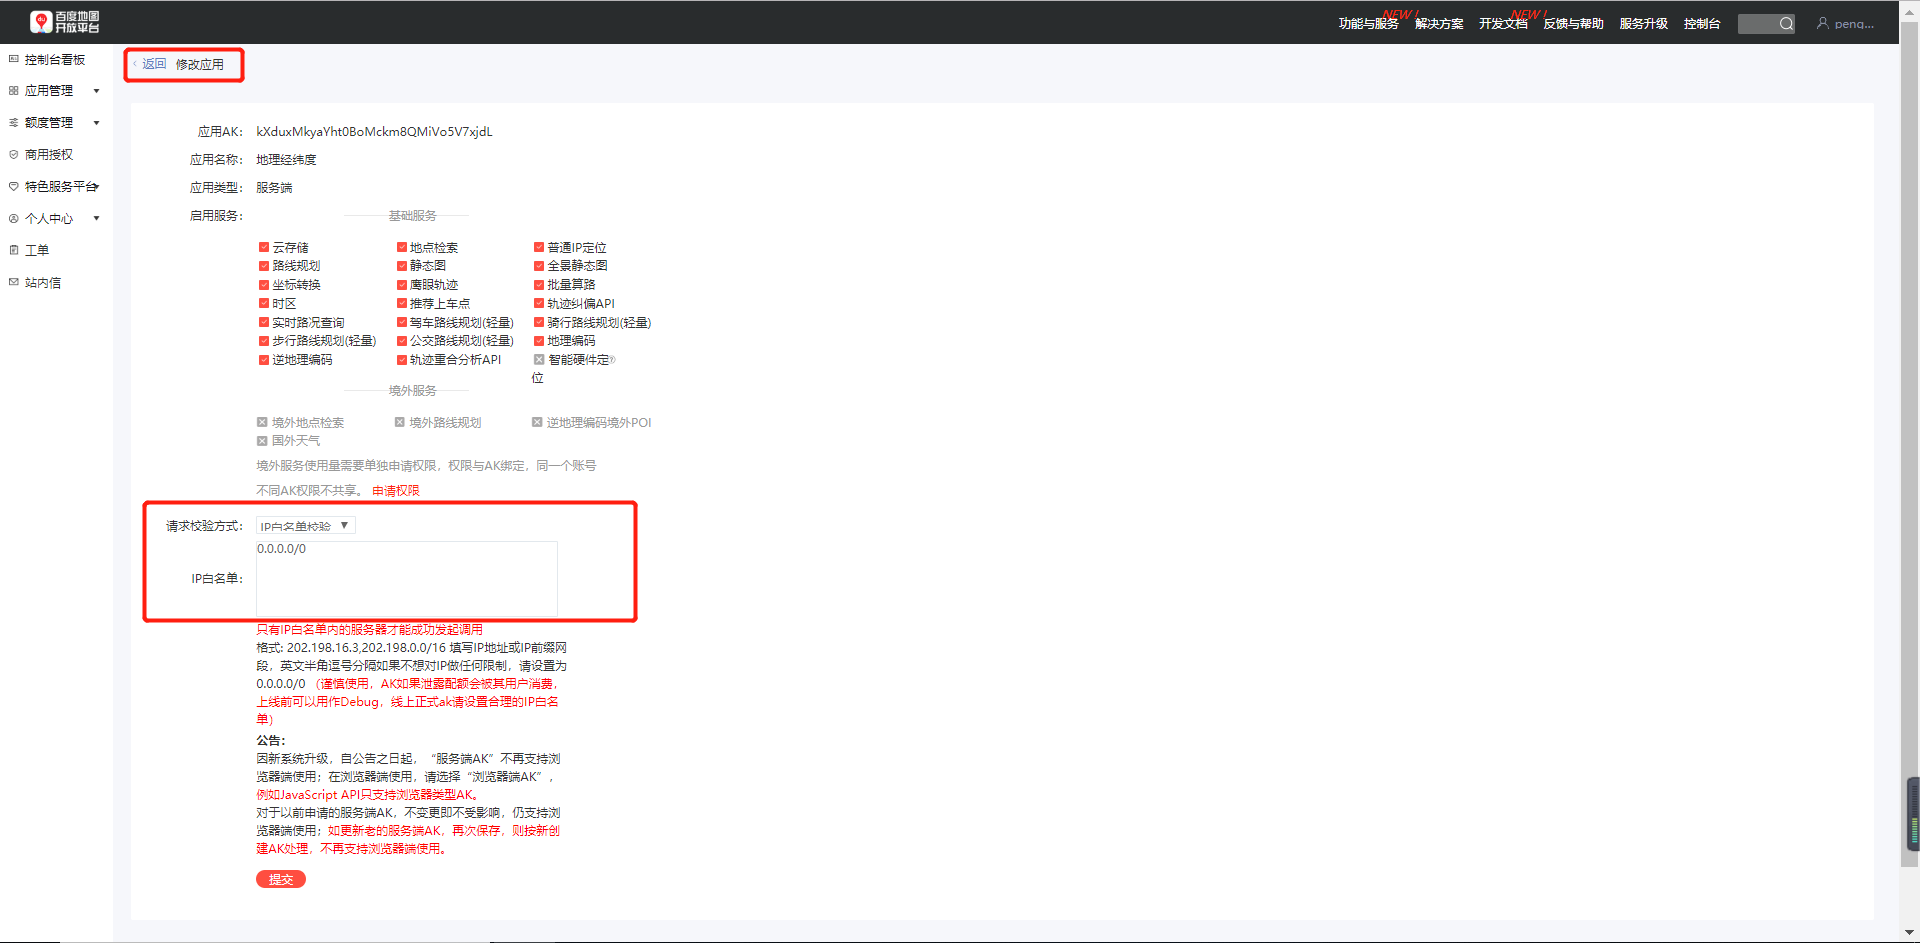Viewport: 1920px width, 943px height.
Task: Click the 国外天气 checkbox
Action: pyautogui.click(x=262, y=441)
